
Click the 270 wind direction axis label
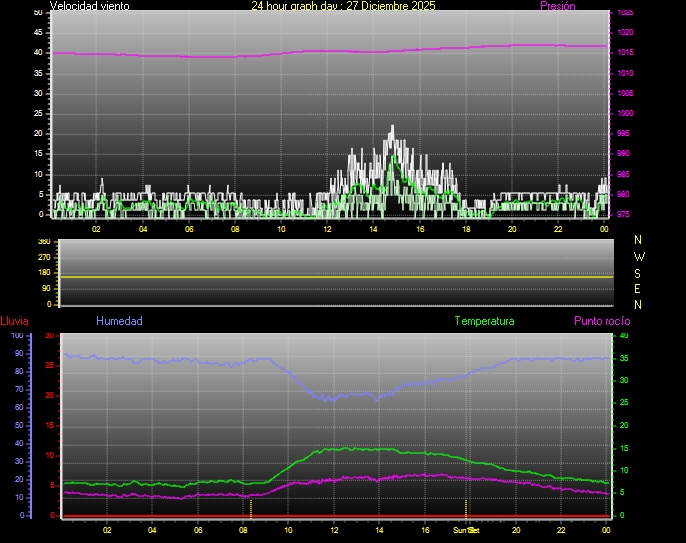(43, 257)
